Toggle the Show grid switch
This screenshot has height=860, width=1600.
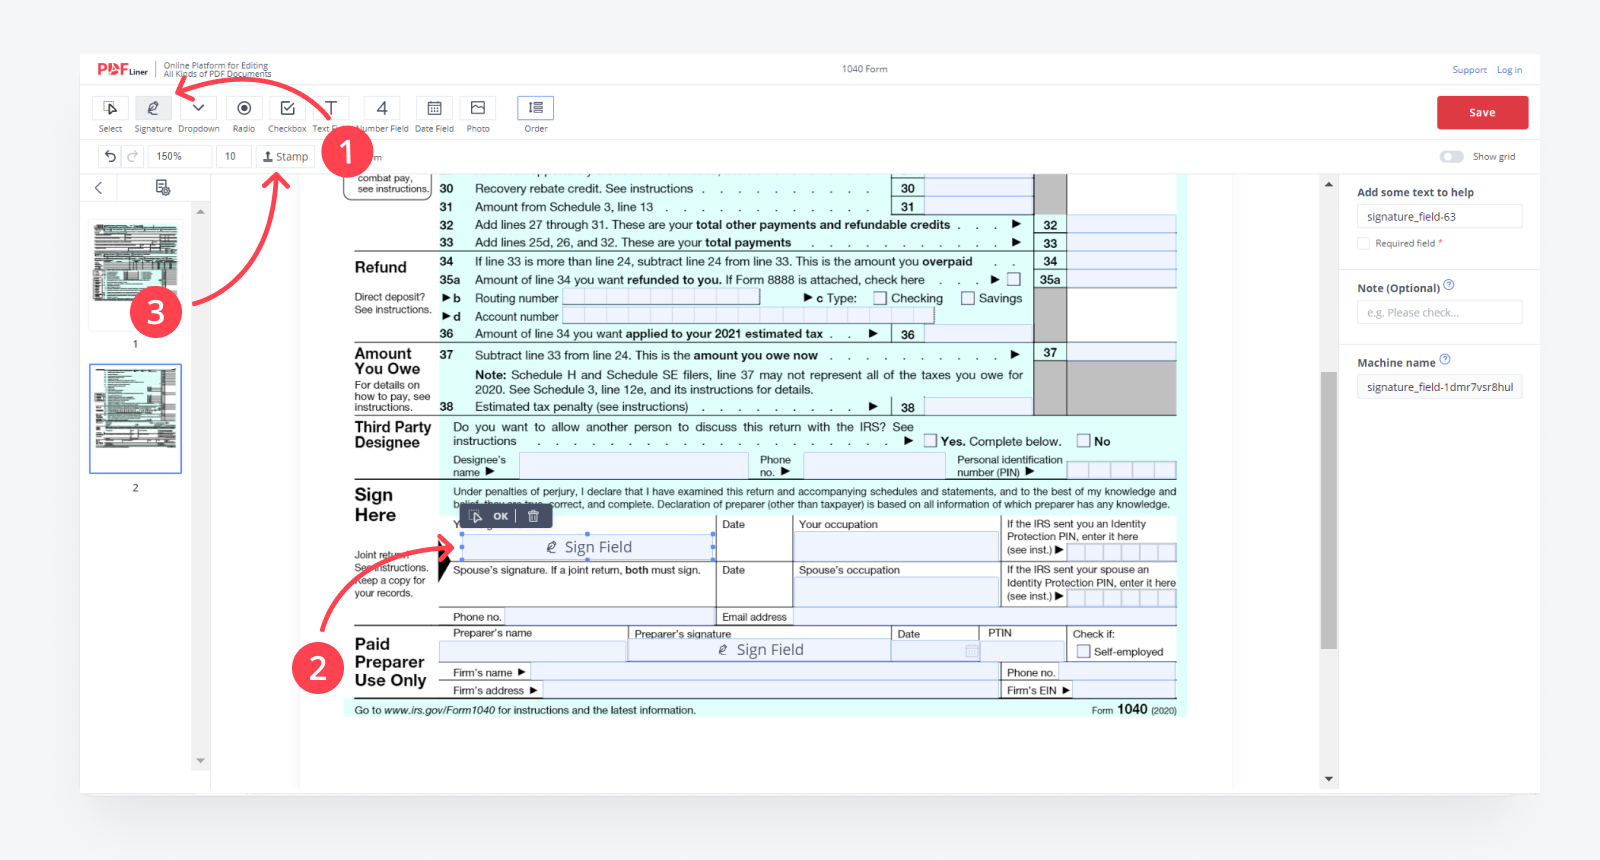1451,156
